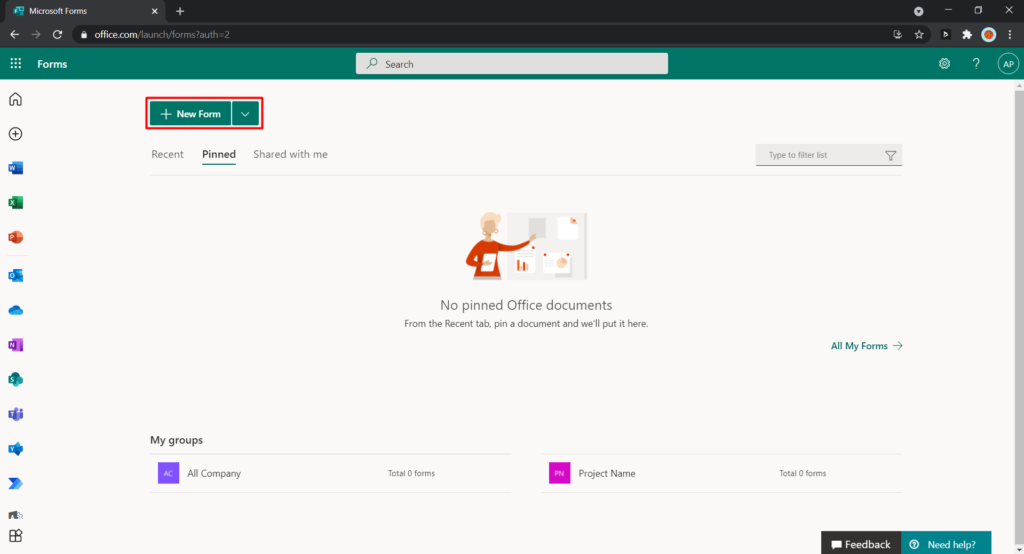
Task: Open the Chrome three-dot menu
Action: pos(1010,35)
